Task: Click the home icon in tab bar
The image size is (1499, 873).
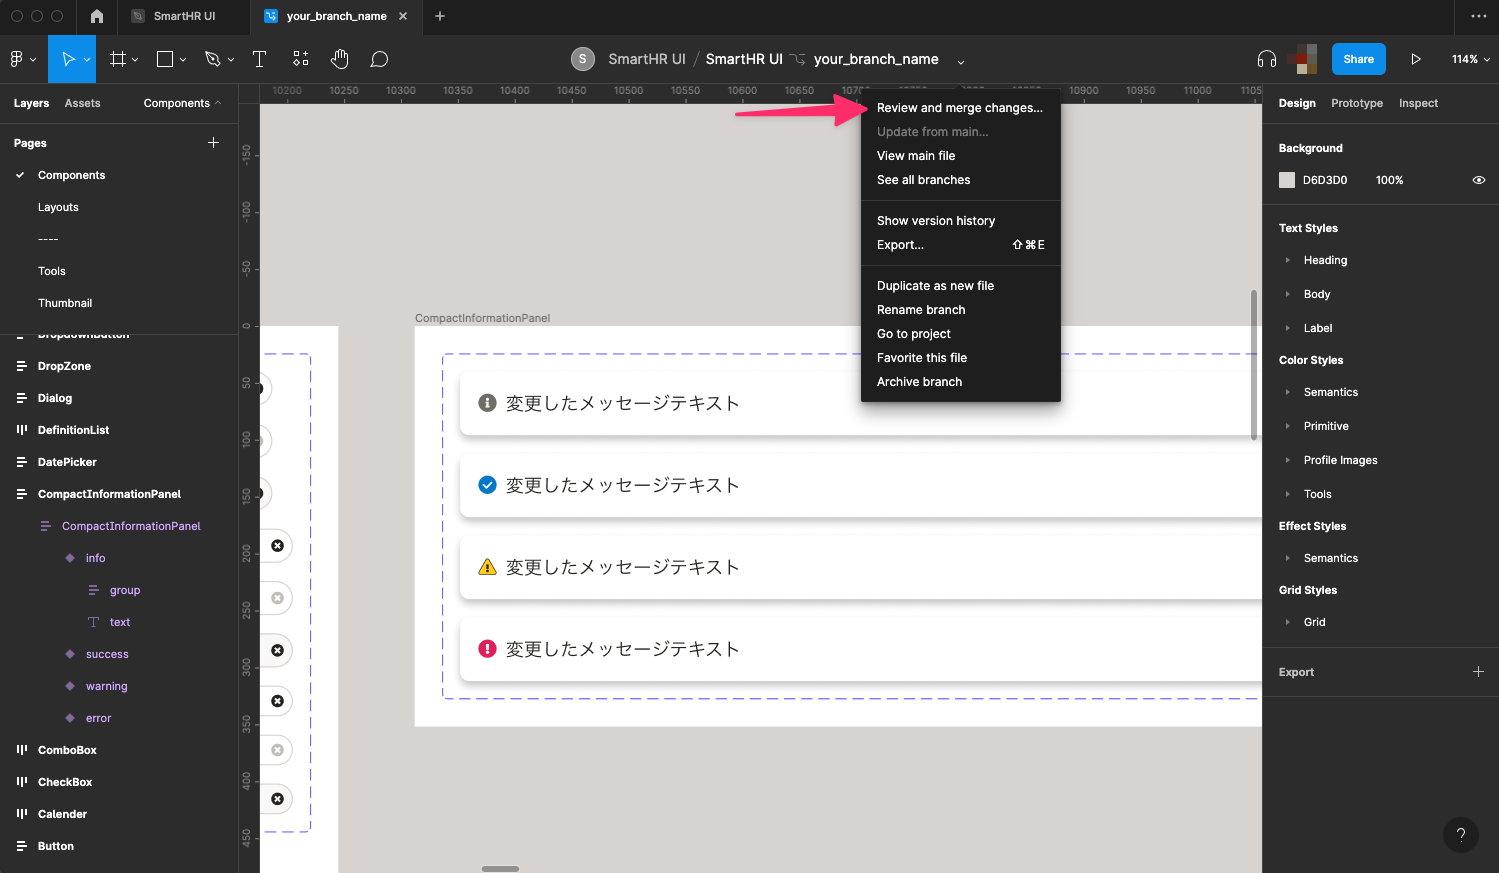Action: pyautogui.click(x=96, y=16)
